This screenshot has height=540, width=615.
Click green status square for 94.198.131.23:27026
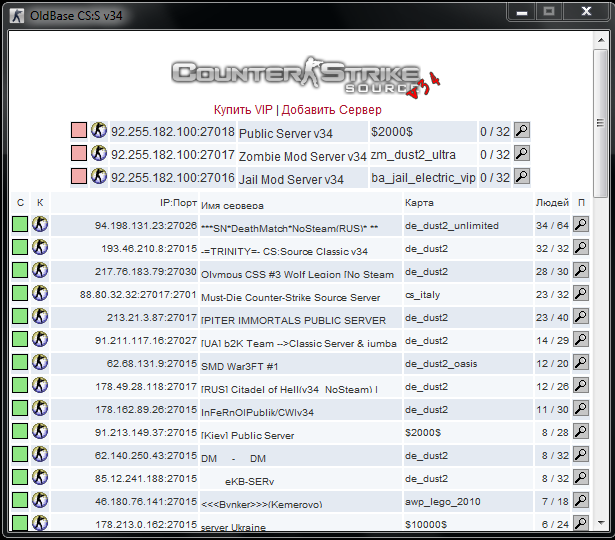(20, 224)
